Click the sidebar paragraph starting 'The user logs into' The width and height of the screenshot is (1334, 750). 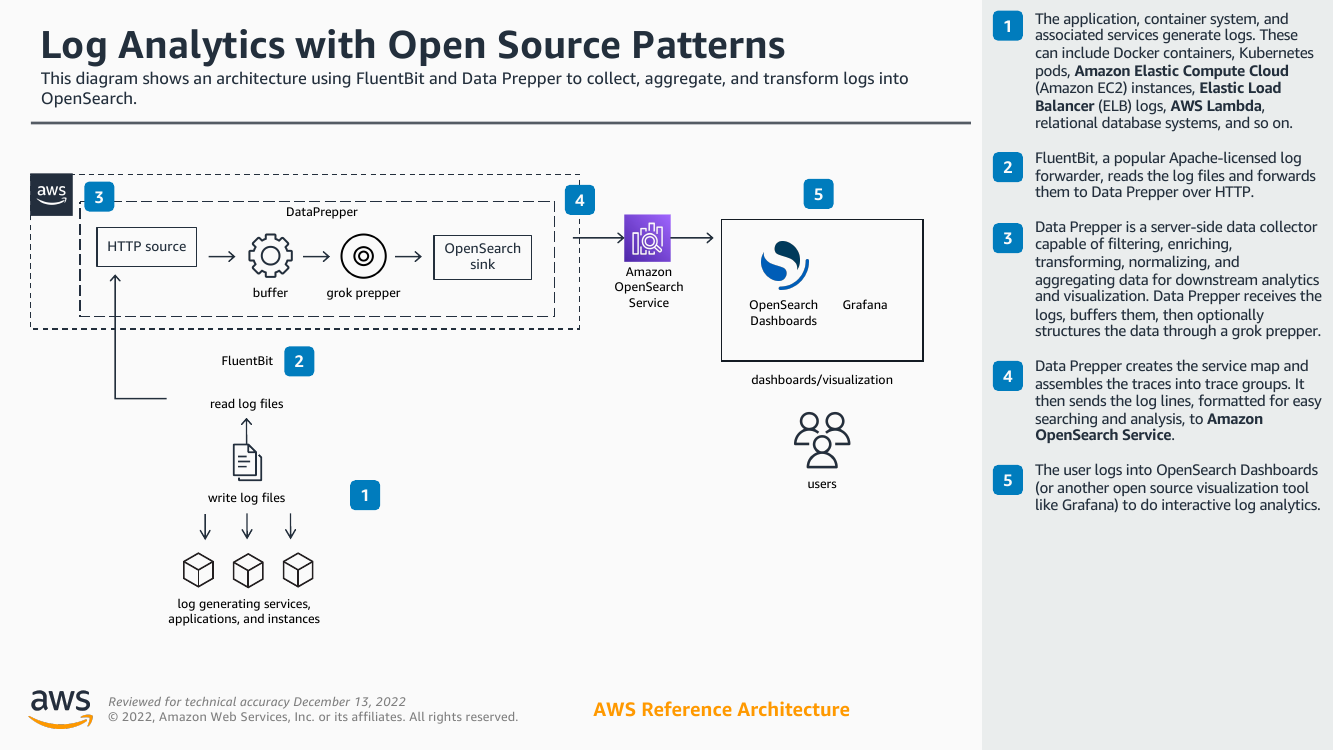click(x=1178, y=487)
